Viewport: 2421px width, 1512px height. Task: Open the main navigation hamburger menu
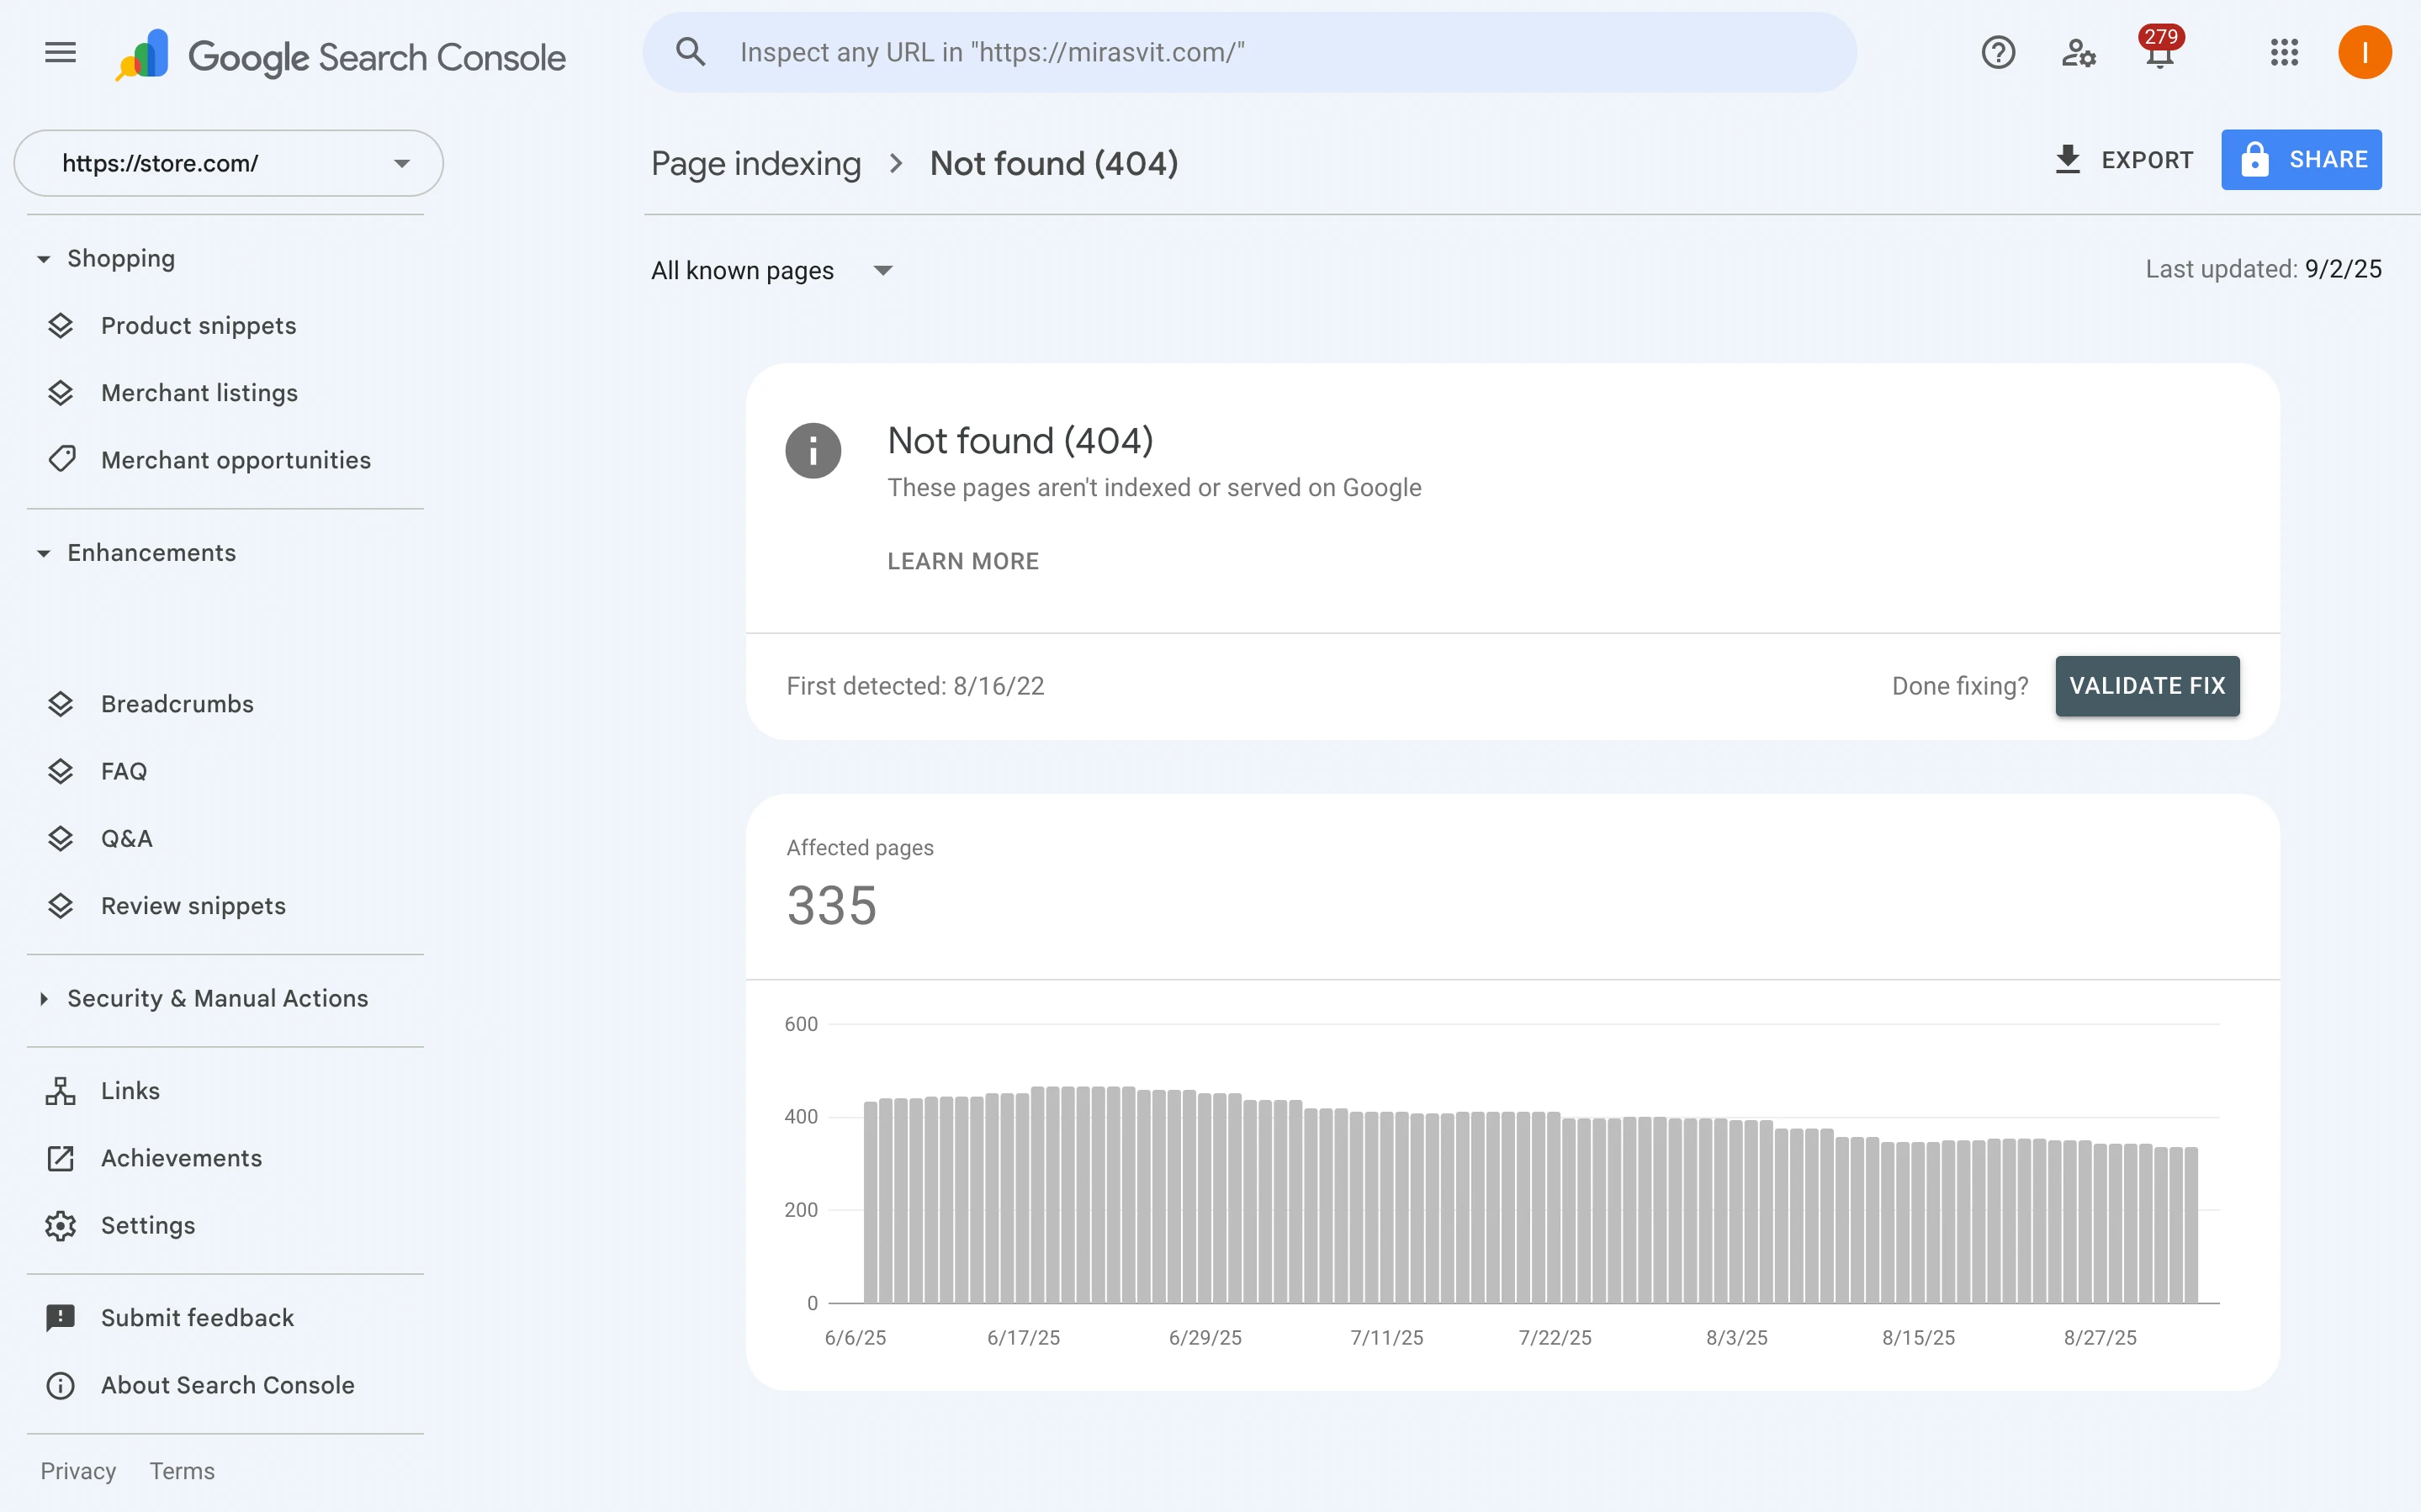(x=59, y=53)
